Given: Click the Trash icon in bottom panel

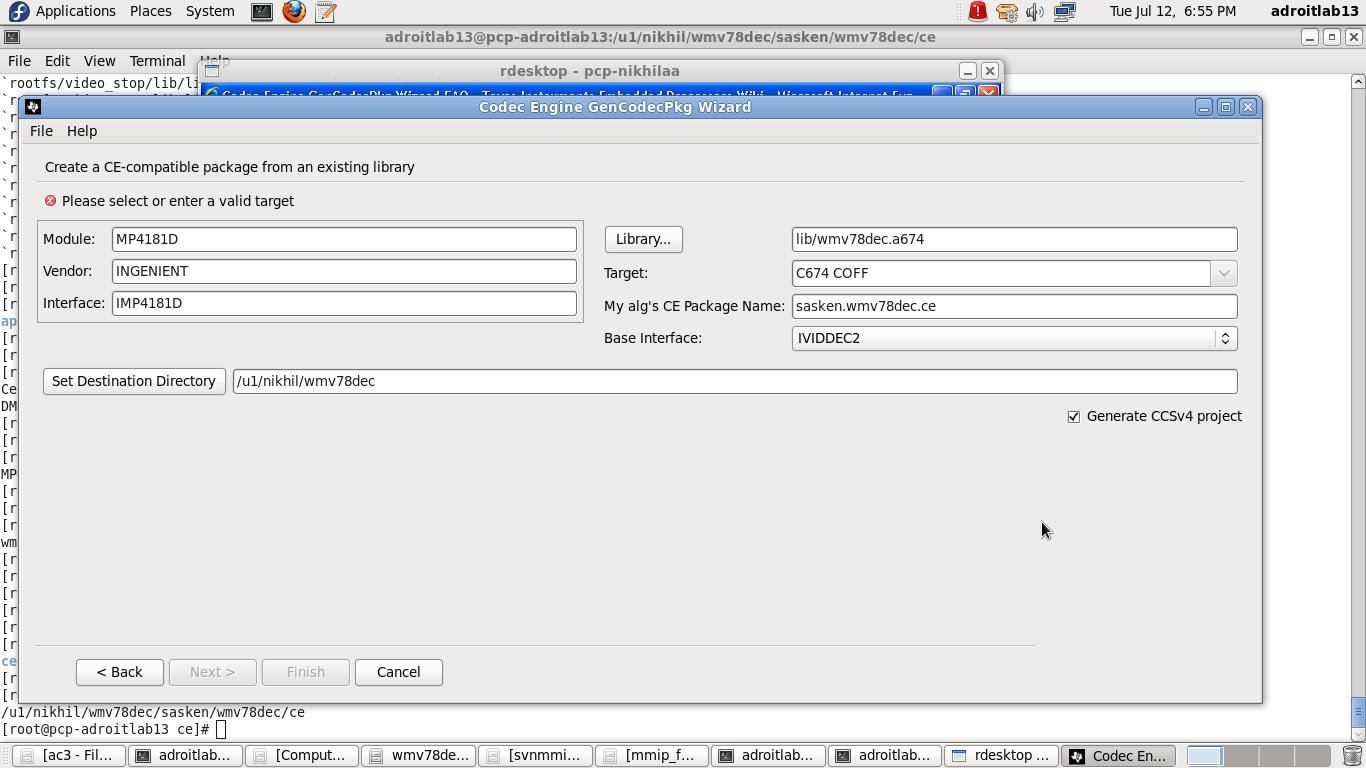Looking at the screenshot, I should 1352,756.
